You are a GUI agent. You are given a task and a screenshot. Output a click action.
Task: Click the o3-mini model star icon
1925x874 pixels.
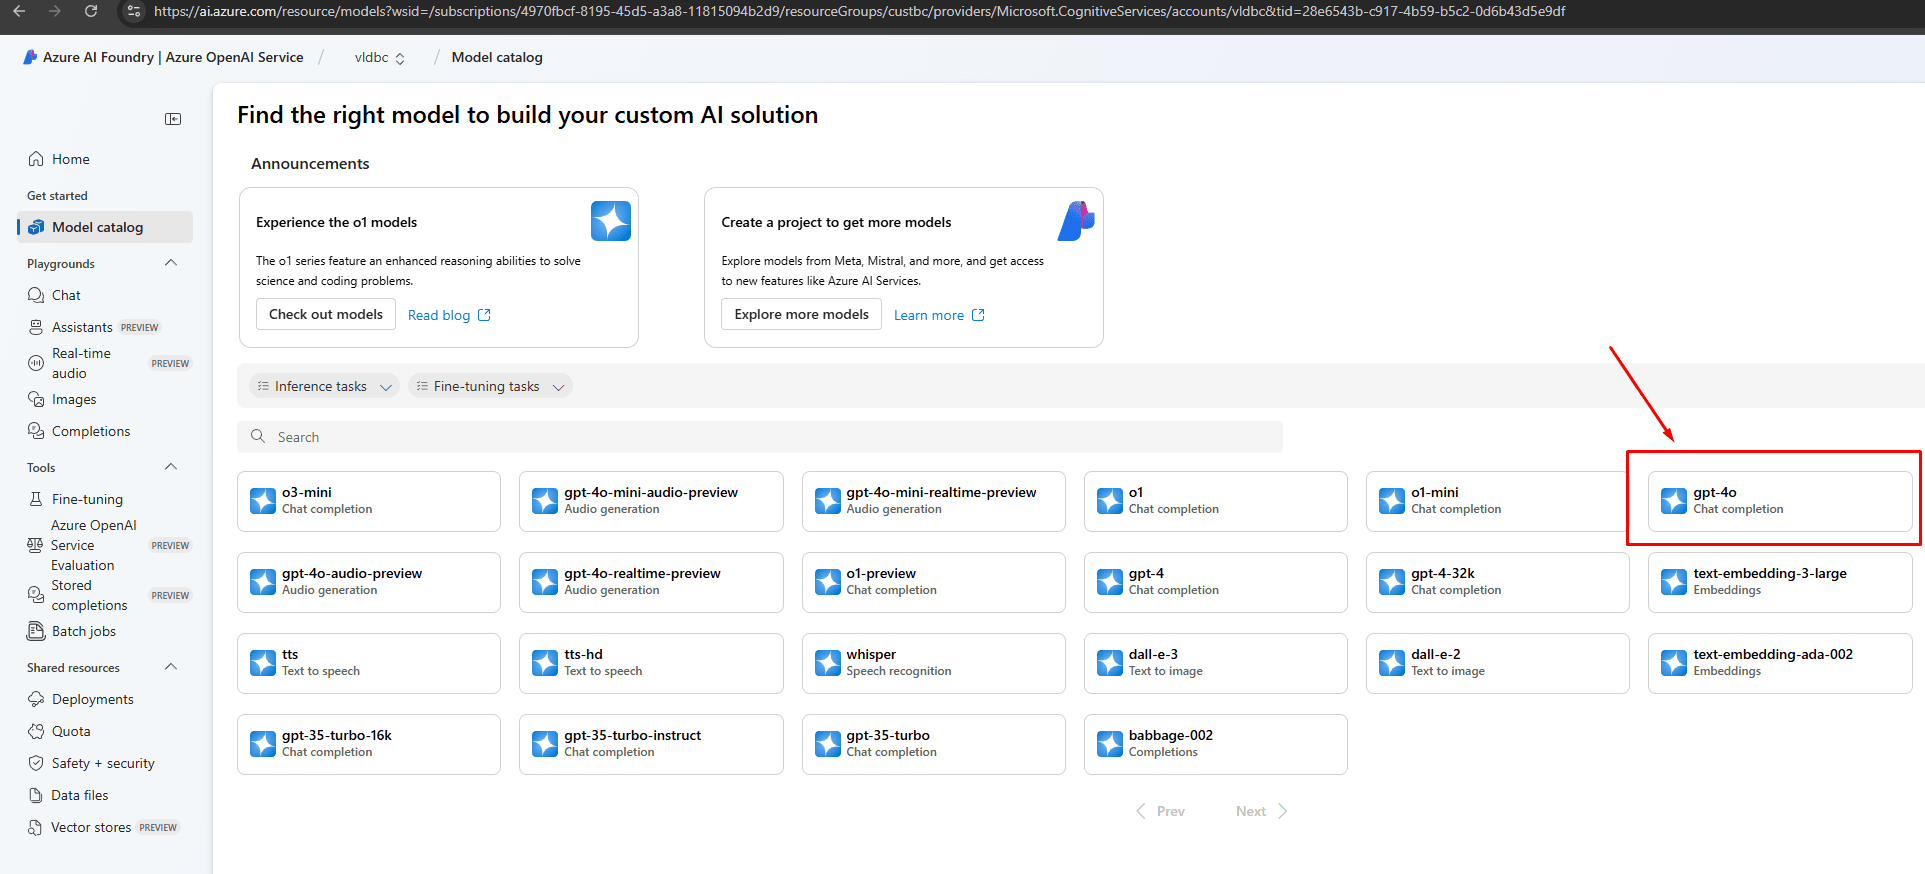pyautogui.click(x=263, y=501)
